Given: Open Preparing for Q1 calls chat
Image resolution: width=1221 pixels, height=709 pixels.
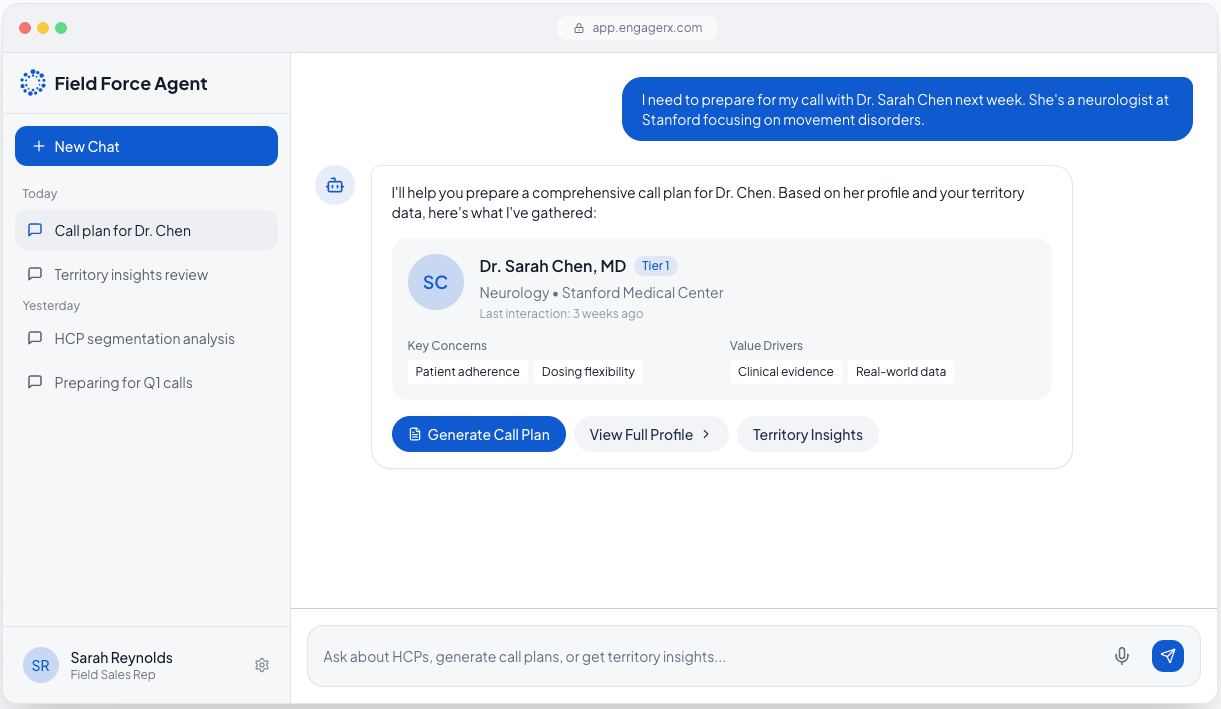Looking at the screenshot, I should click(146, 382).
